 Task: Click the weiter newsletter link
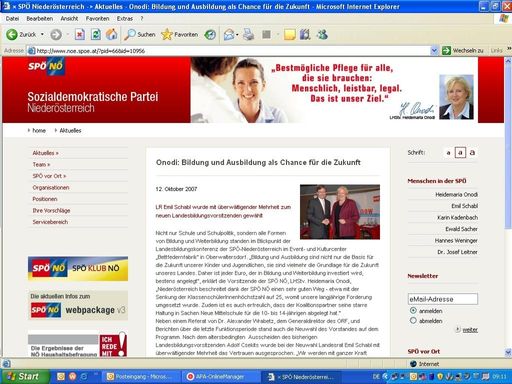pos(470,330)
